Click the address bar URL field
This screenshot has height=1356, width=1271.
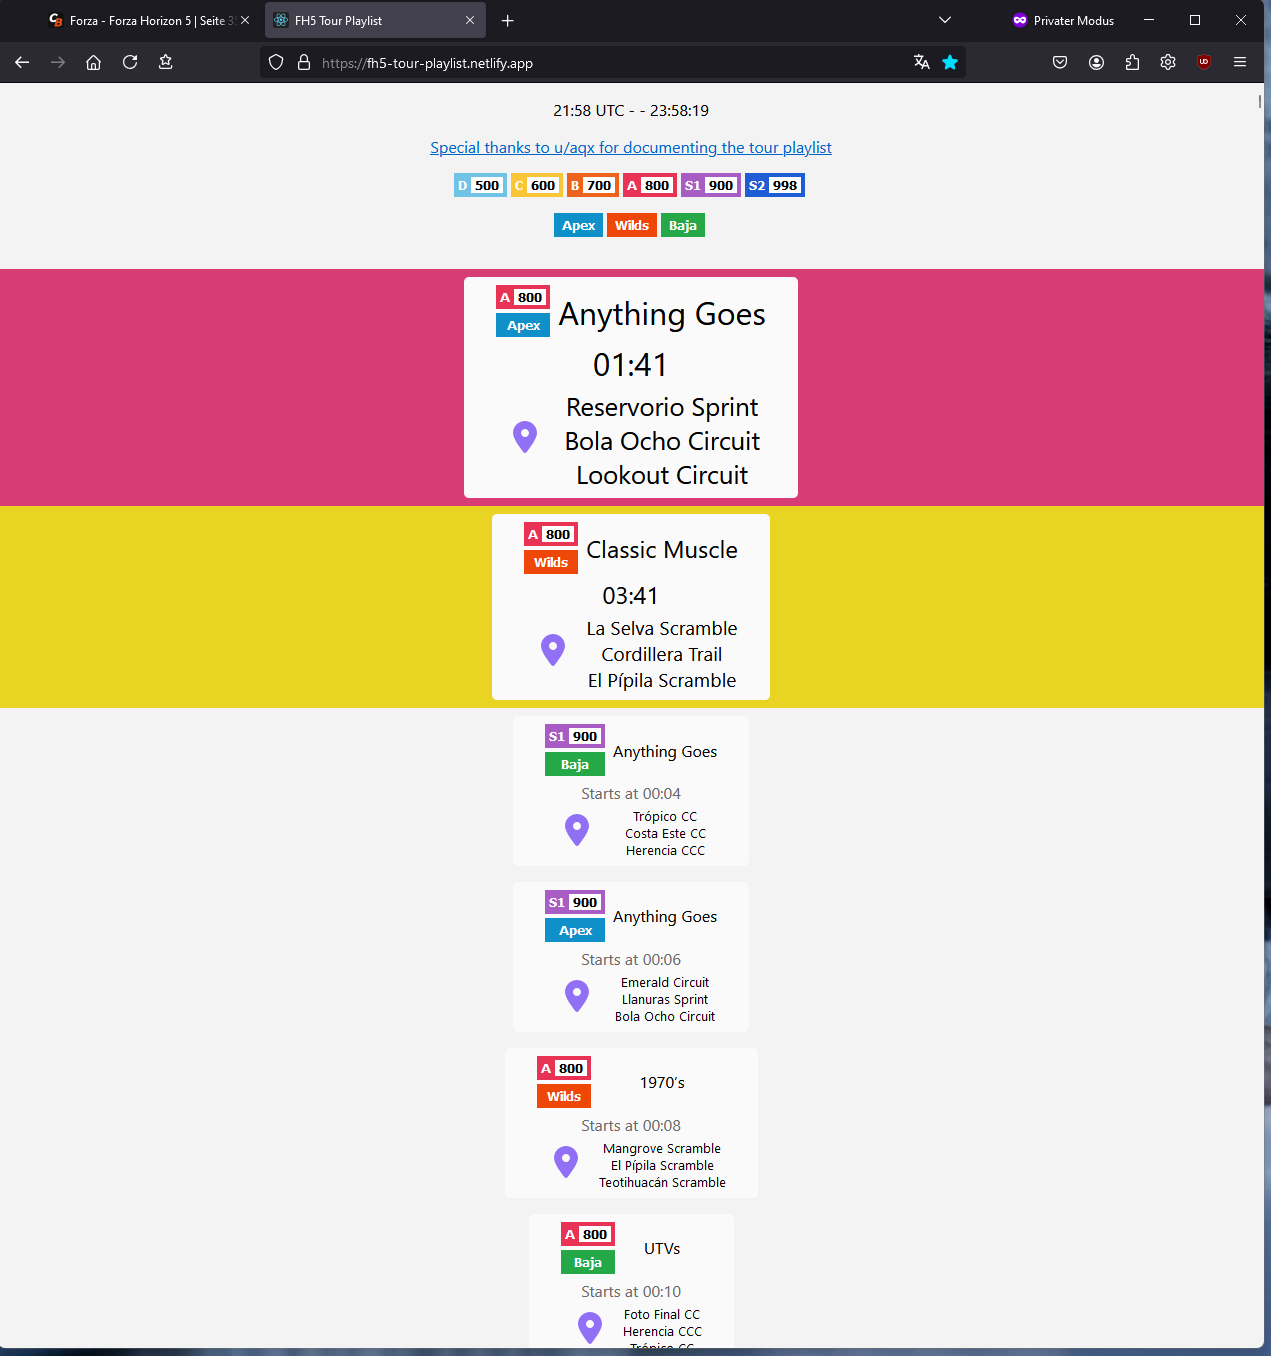pos(612,62)
